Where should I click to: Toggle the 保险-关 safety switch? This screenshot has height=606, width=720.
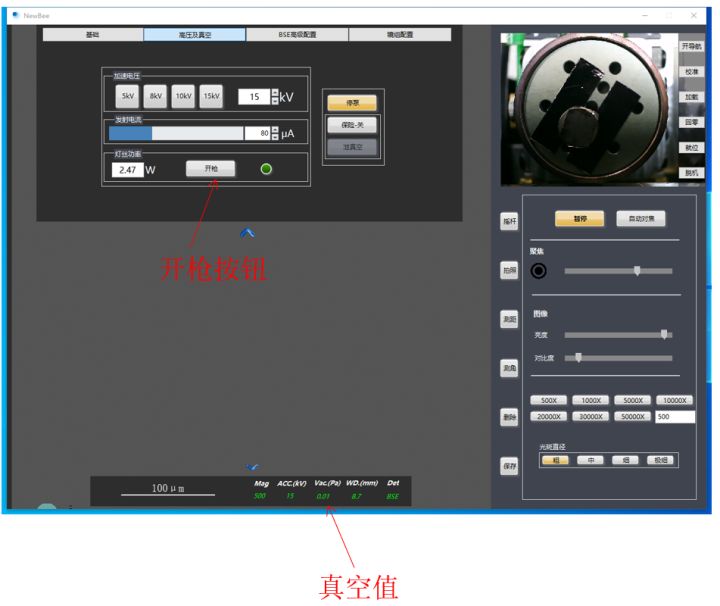coord(352,125)
